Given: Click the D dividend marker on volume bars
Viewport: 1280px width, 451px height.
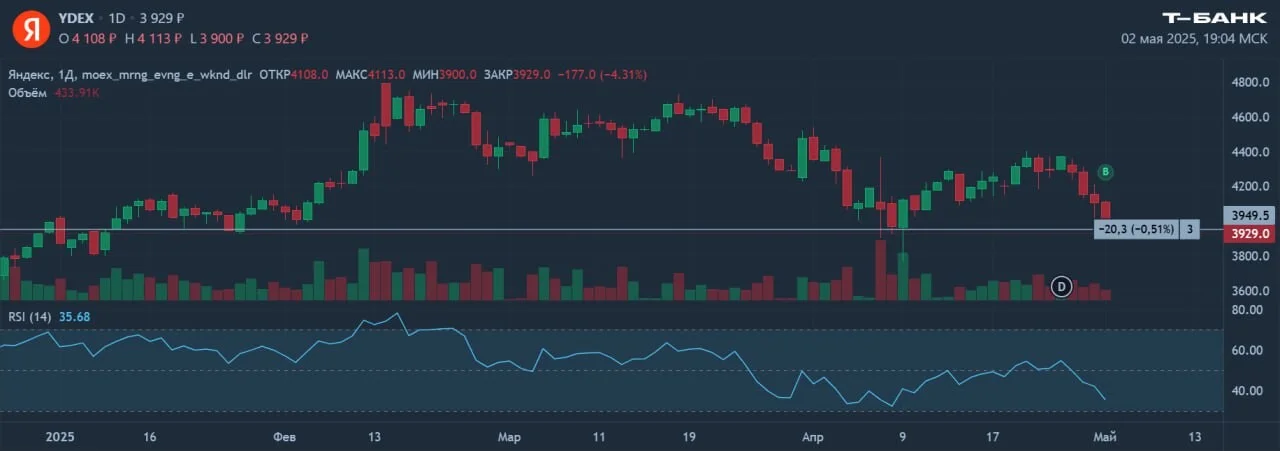Looking at the screenshot, I should pyautogui.click(x=1062, y=288).
